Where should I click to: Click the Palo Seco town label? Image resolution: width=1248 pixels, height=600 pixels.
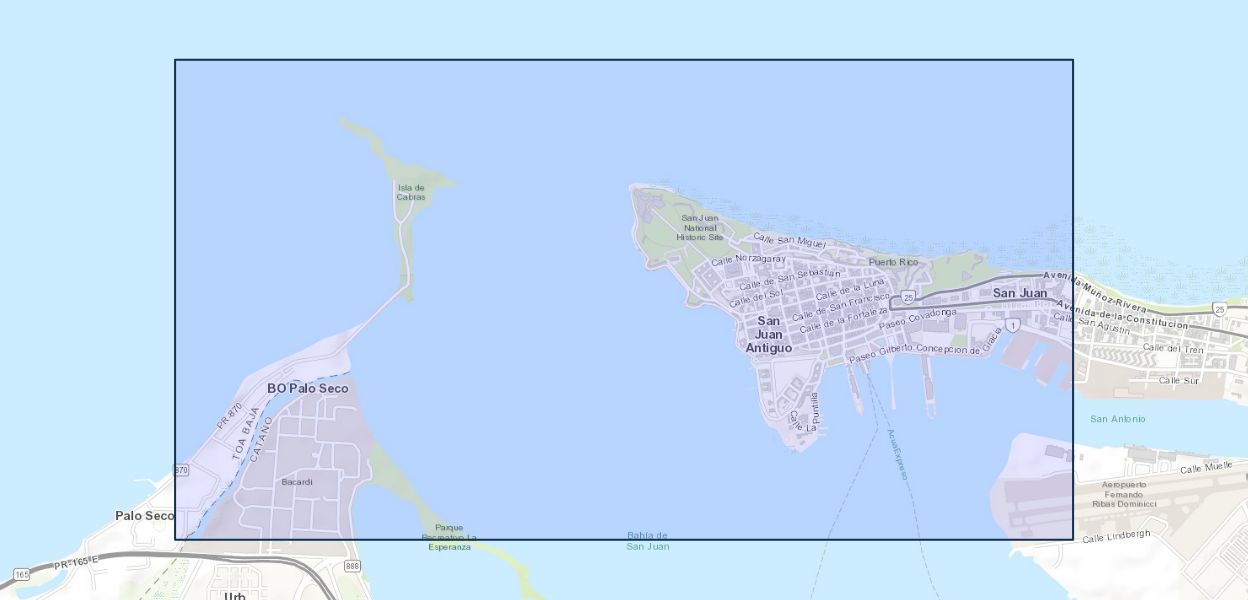coord(144,516)
